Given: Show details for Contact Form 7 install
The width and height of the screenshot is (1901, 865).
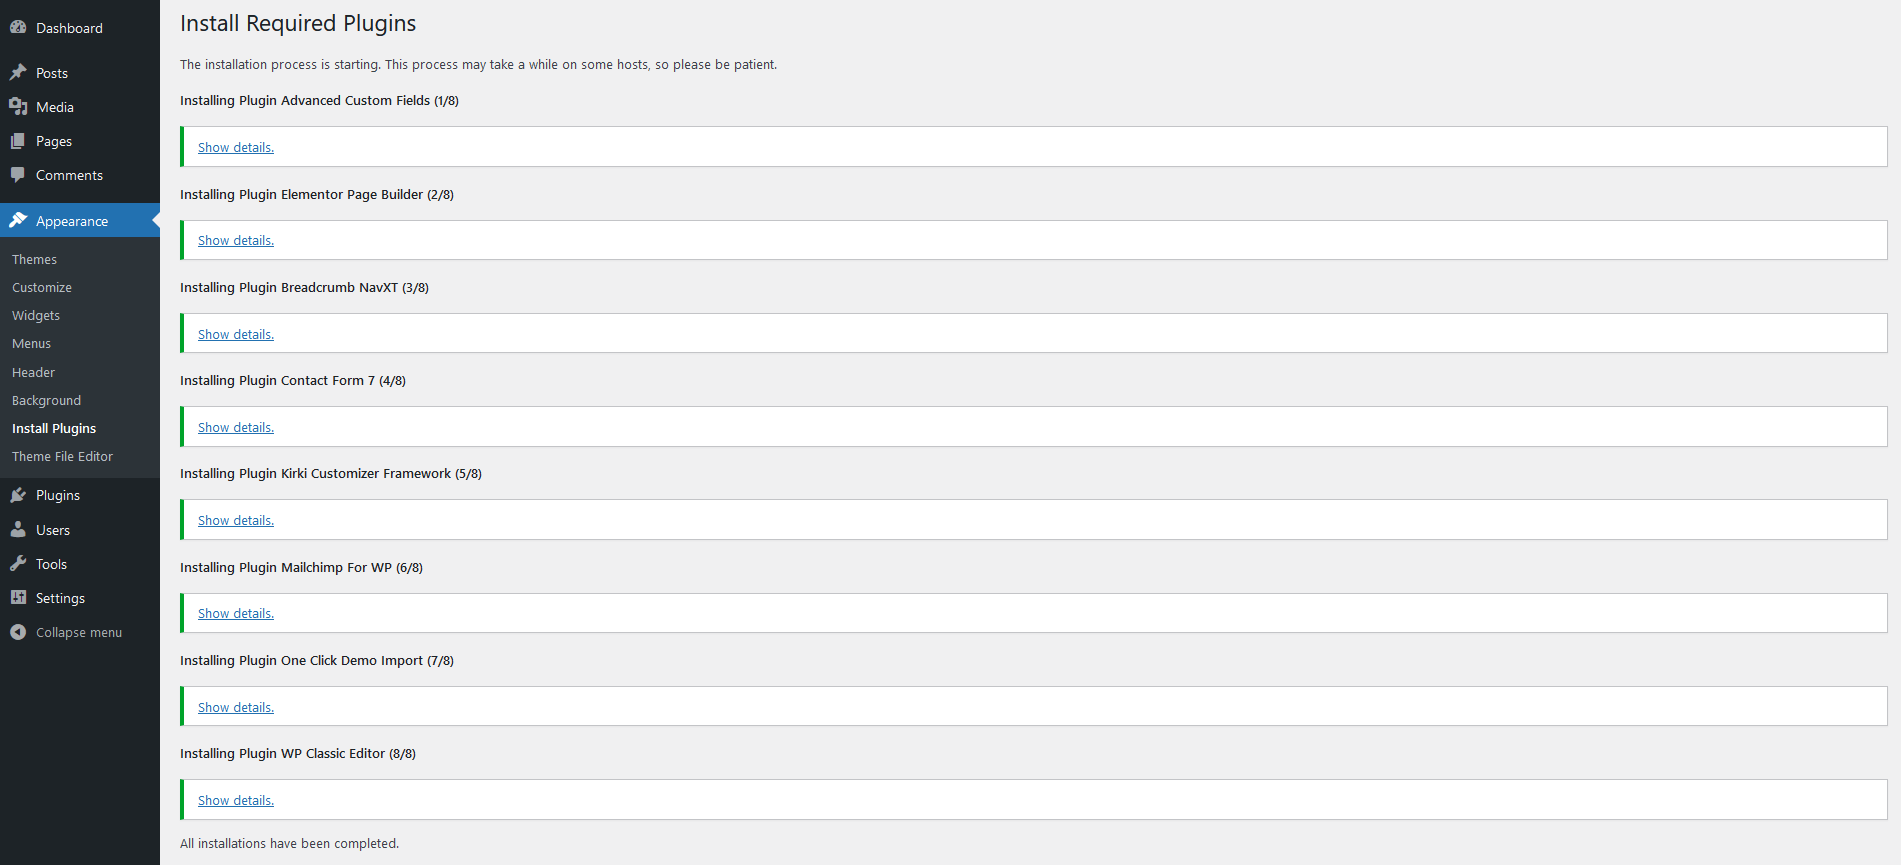Looking at the screenshot, I should click(236, 427).
